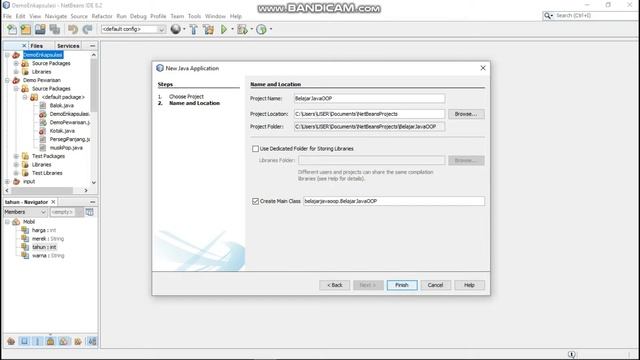640x360 pixels.
Task: Click the Build Project hammer icon
Action: coord(193,29)
